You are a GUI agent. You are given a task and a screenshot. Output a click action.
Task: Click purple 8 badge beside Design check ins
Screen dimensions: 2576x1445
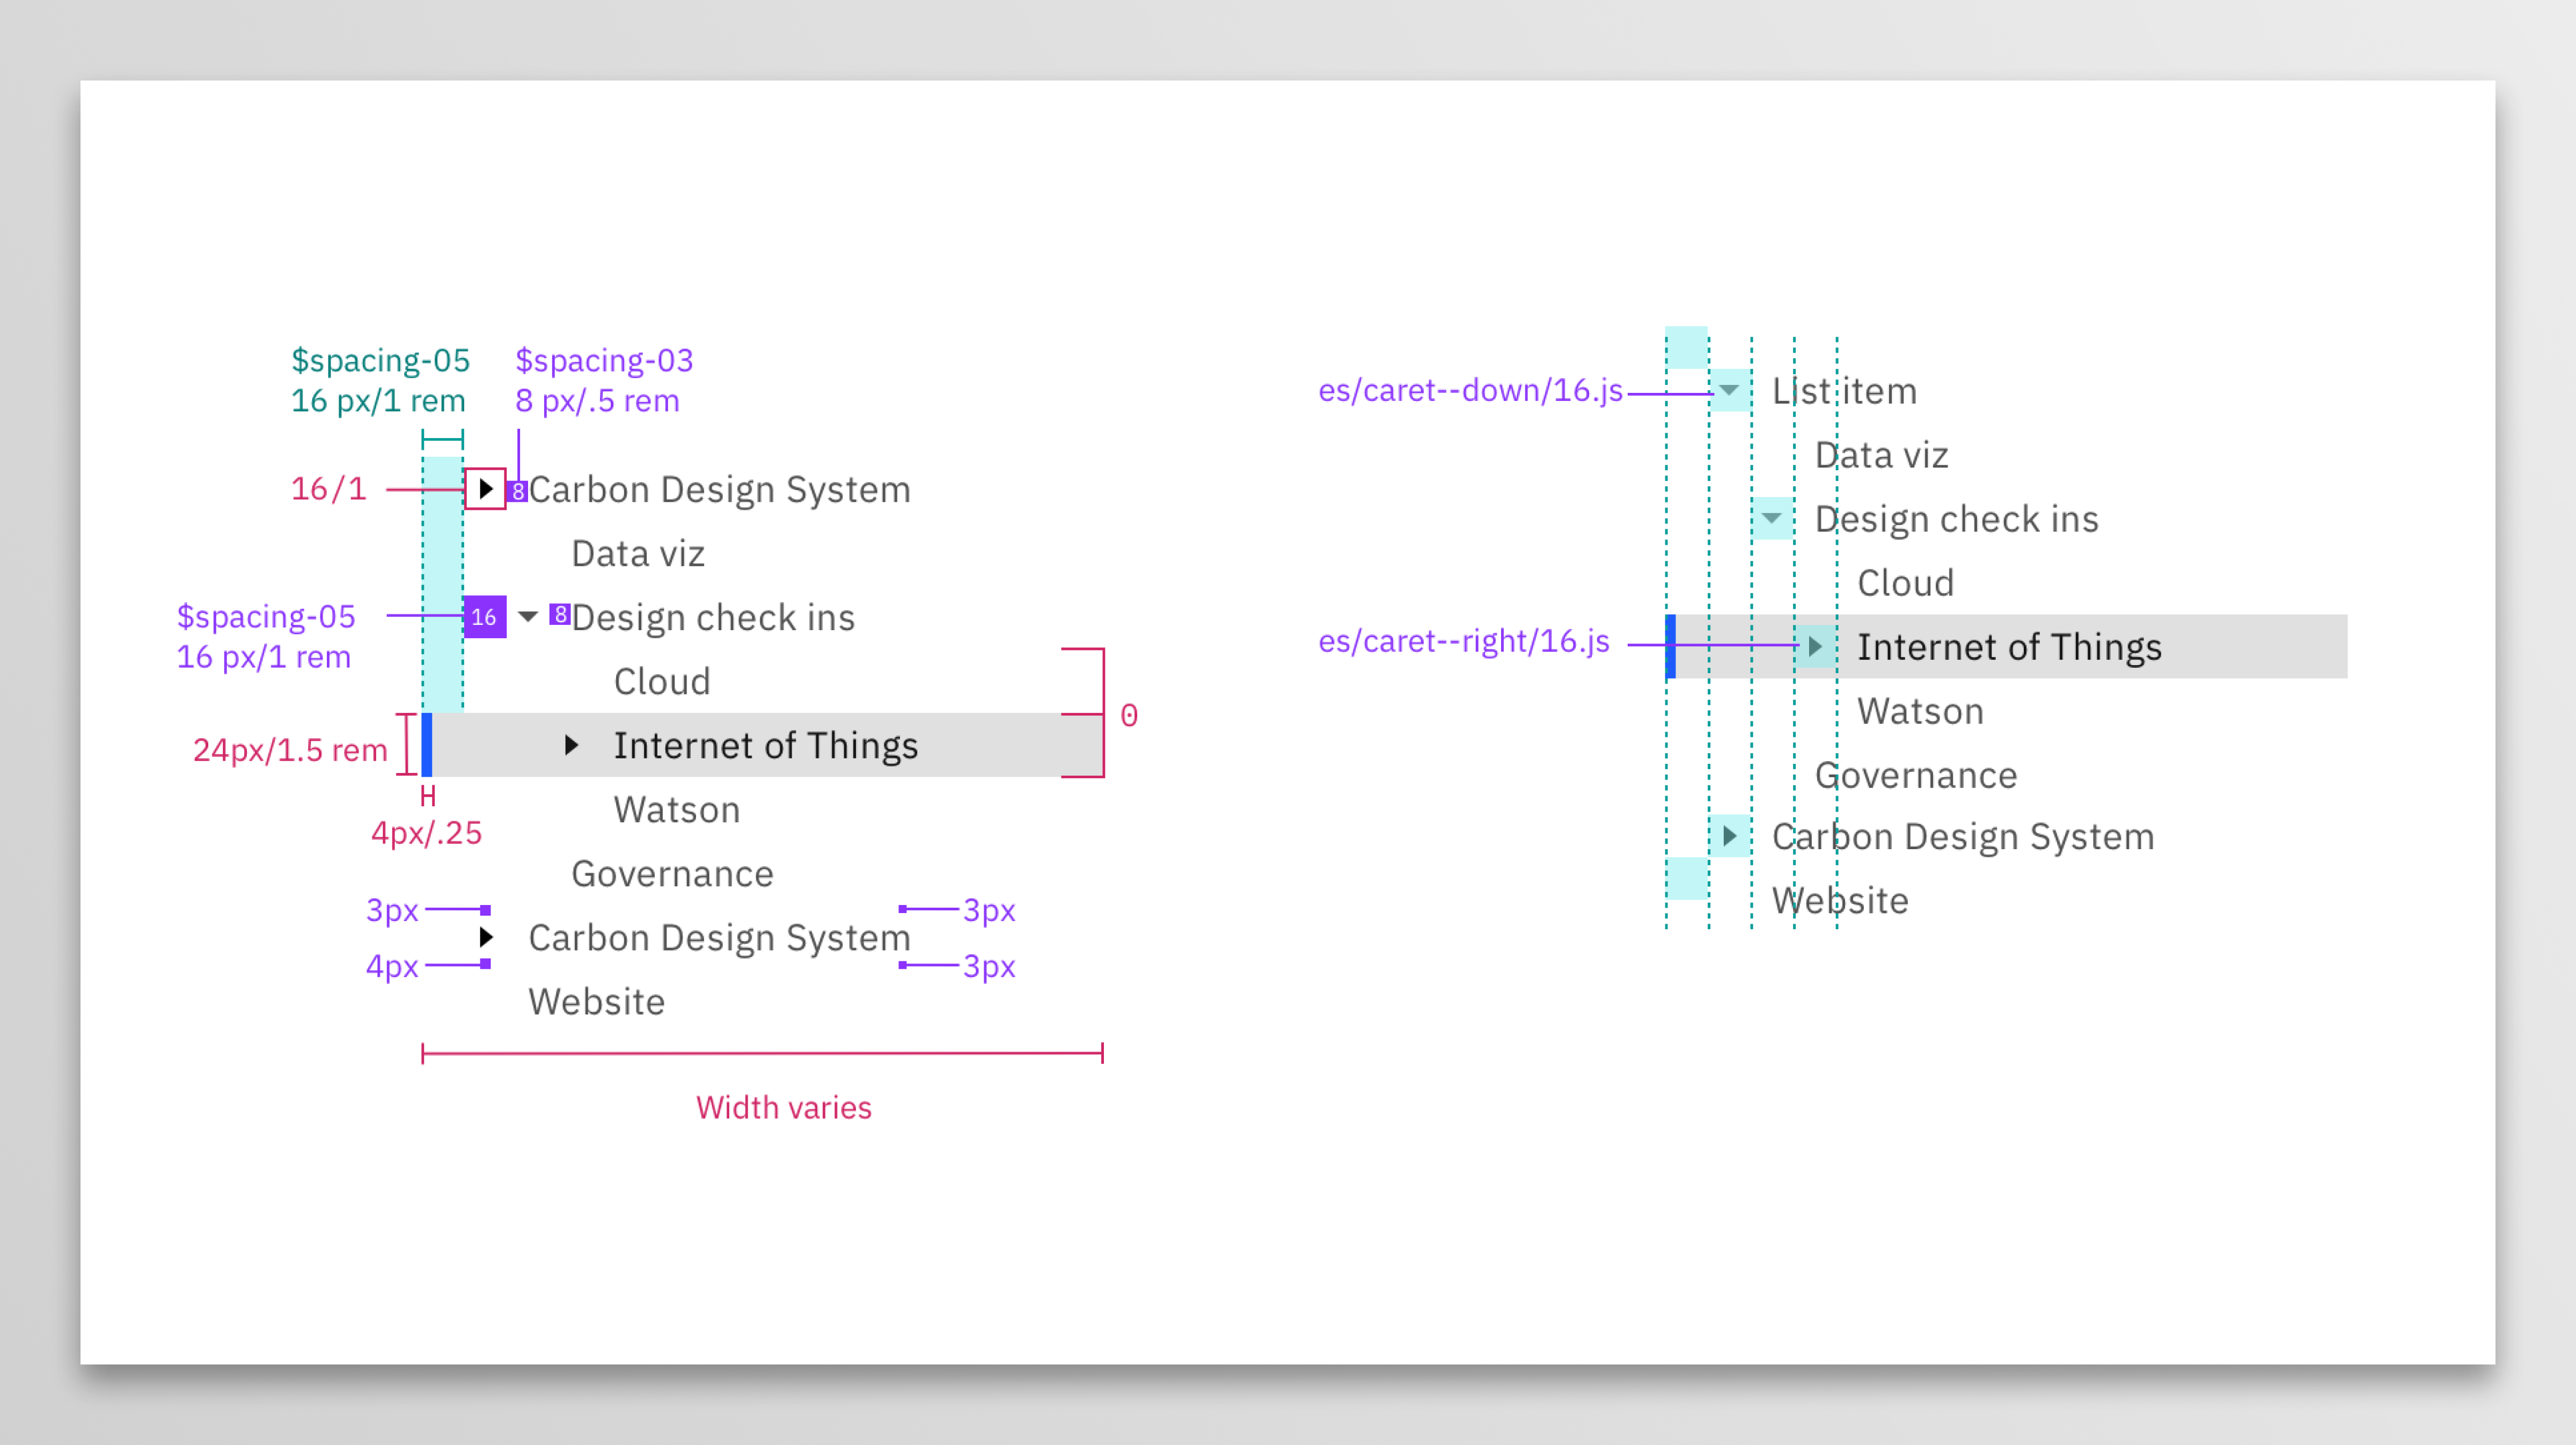pos(560,614)
